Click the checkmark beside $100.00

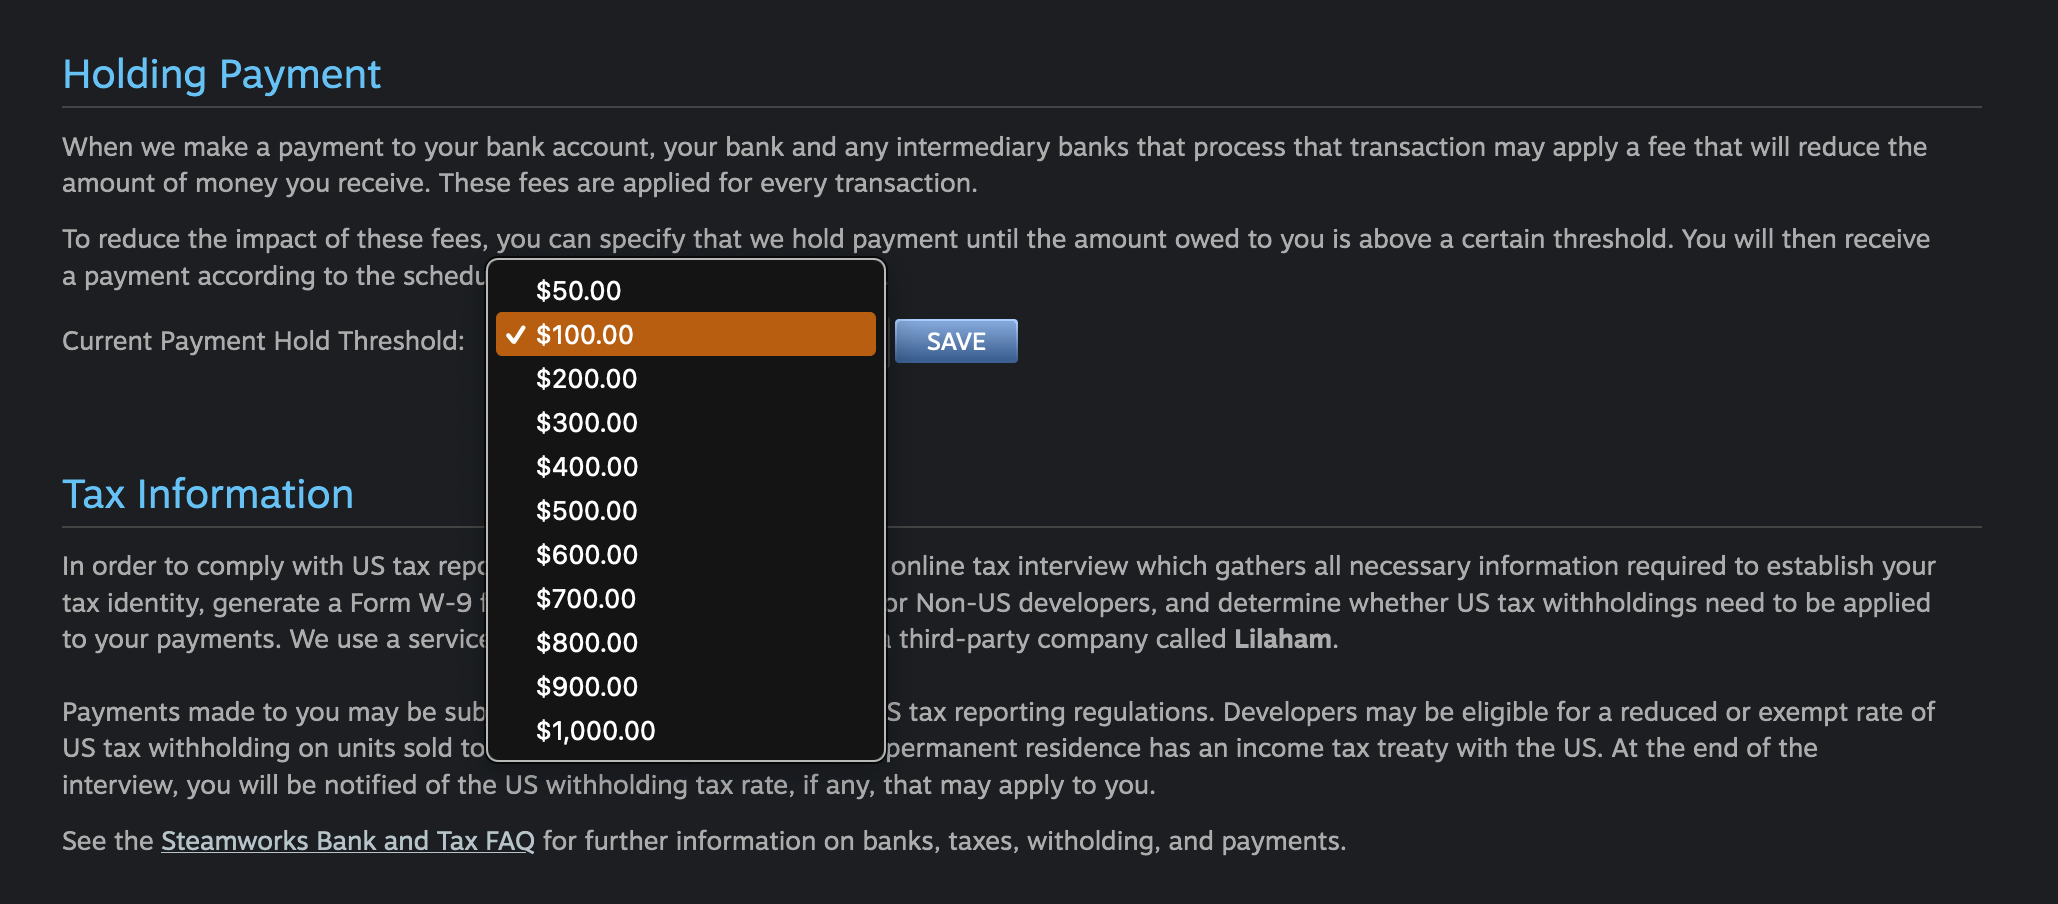[515, 335]
